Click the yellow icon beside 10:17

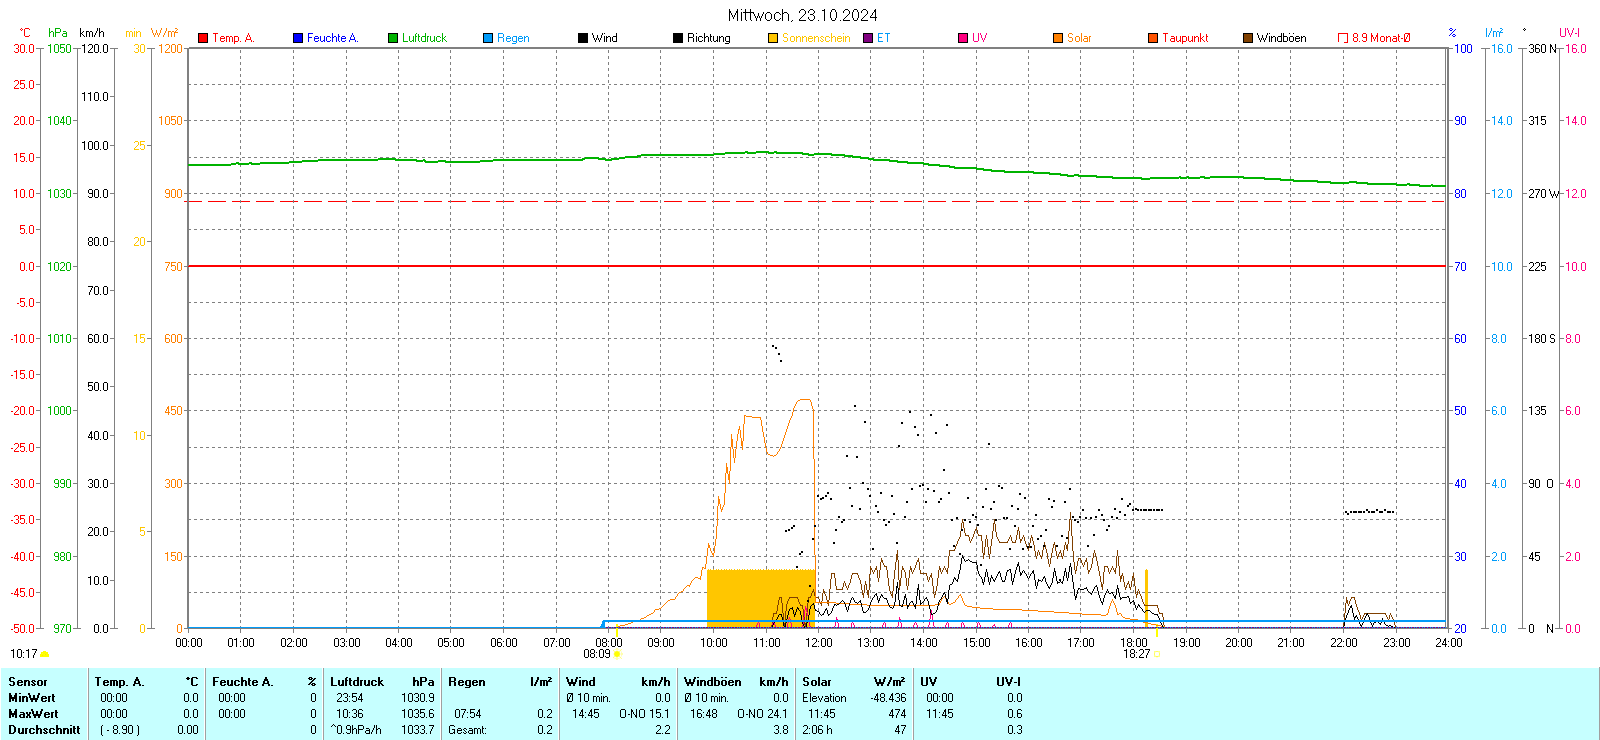click(x=45, y=654)
